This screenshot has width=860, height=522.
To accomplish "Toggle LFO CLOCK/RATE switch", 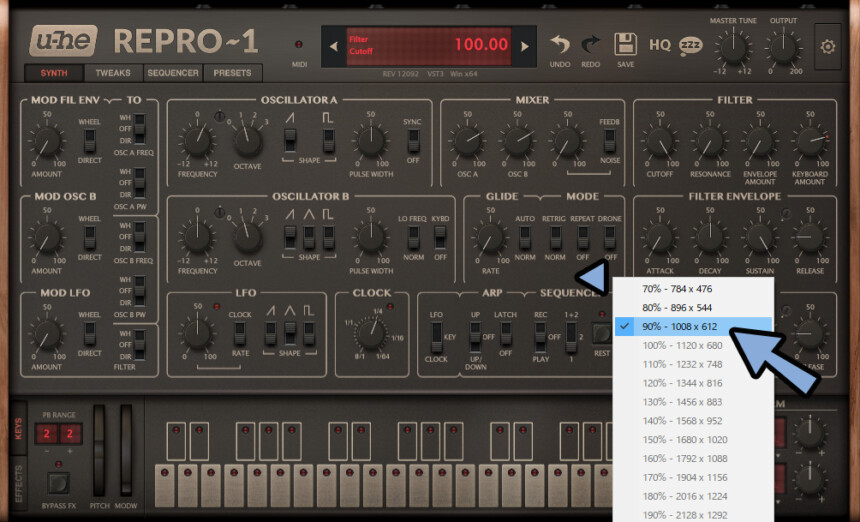I will pos(240,334).
